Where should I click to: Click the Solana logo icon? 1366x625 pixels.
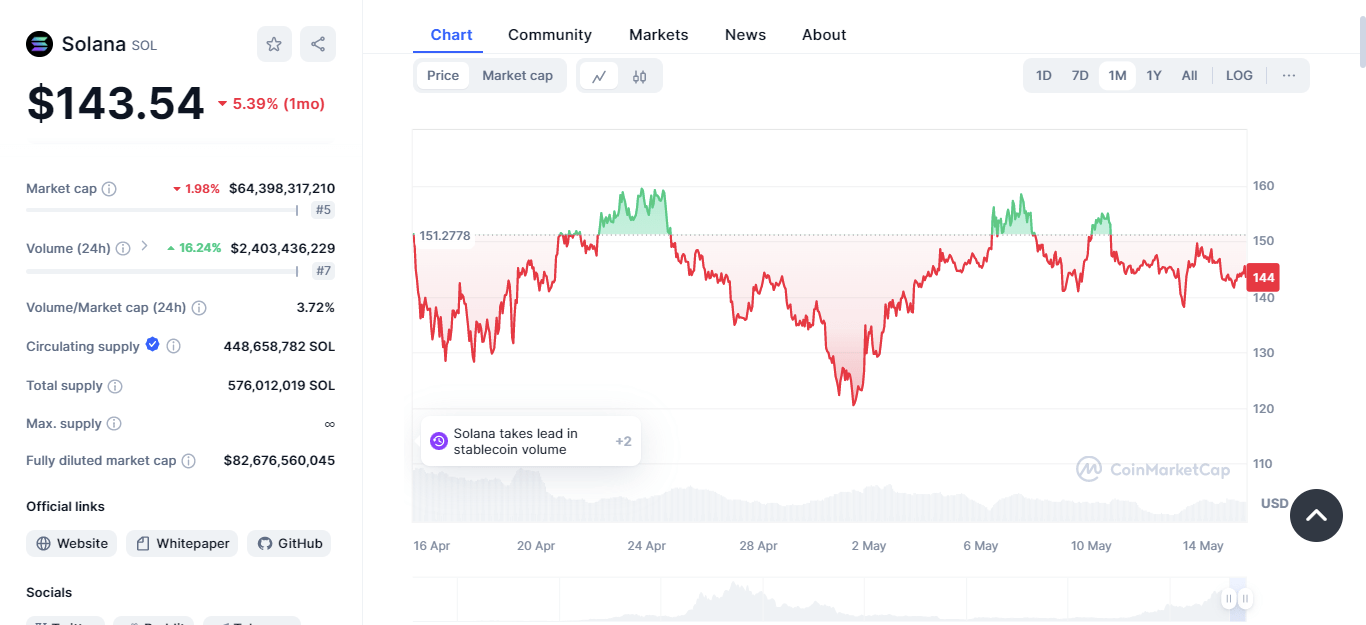point(40,44)
